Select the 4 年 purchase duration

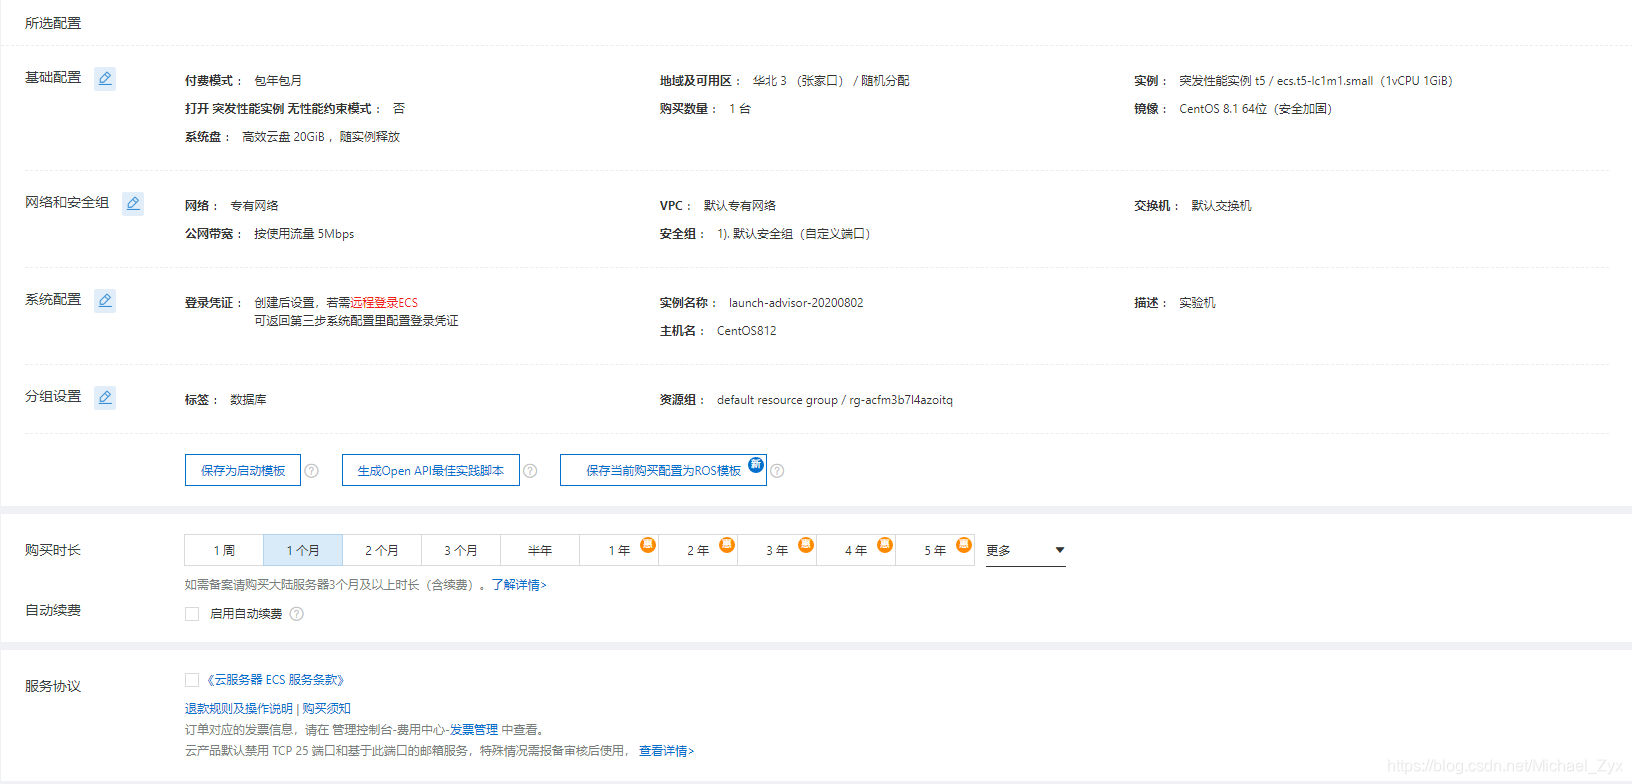[x=856, y=550]
